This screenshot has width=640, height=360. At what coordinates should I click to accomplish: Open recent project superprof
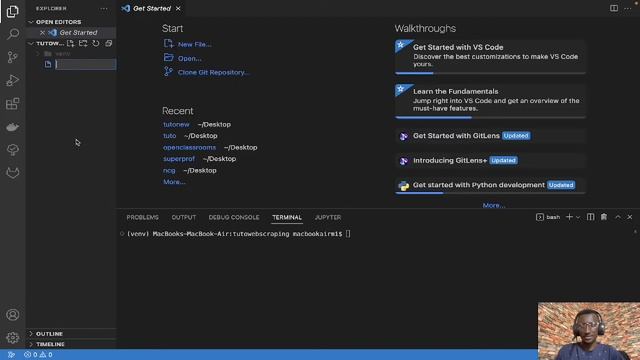[x=179, y=159]
